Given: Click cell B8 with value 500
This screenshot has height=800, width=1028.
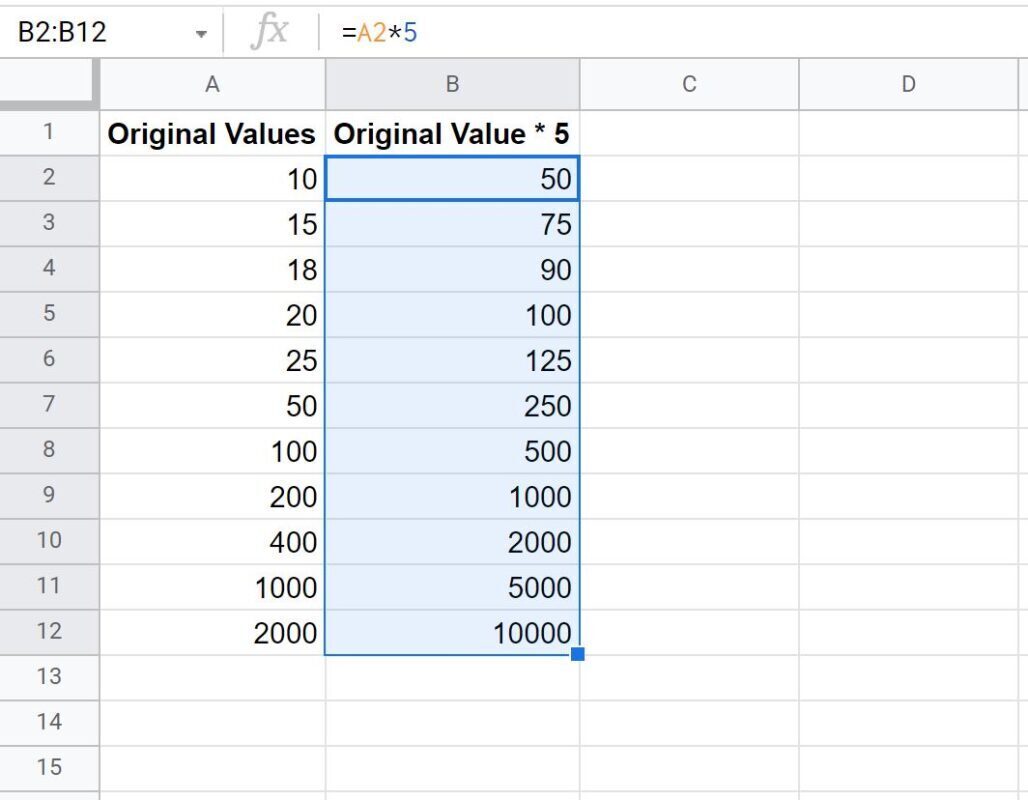Looking at the screenshot, I should [452, 450].
